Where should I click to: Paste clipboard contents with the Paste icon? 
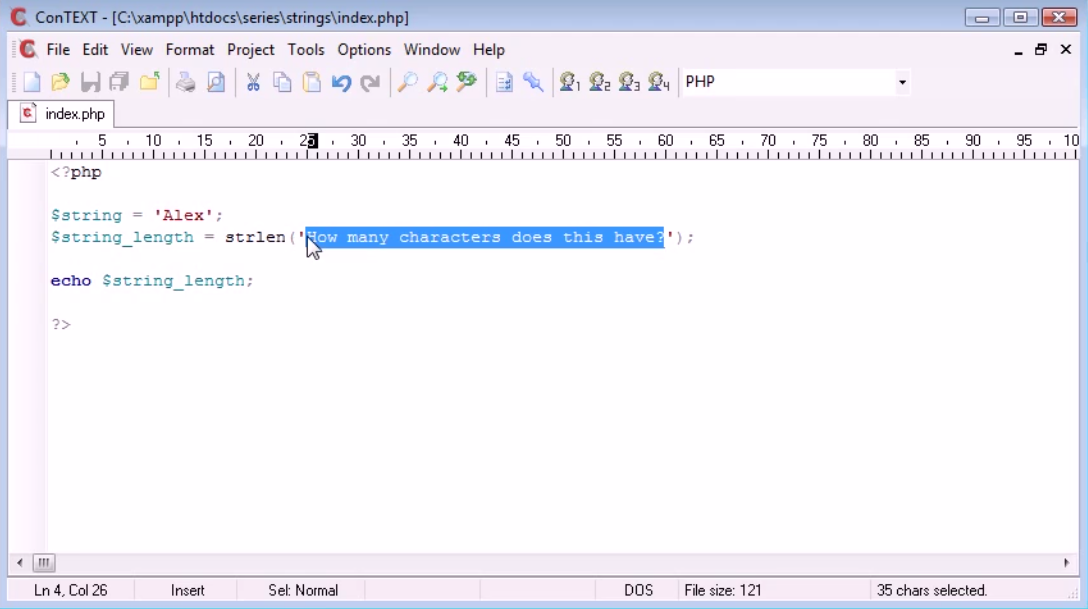point(312,82)
